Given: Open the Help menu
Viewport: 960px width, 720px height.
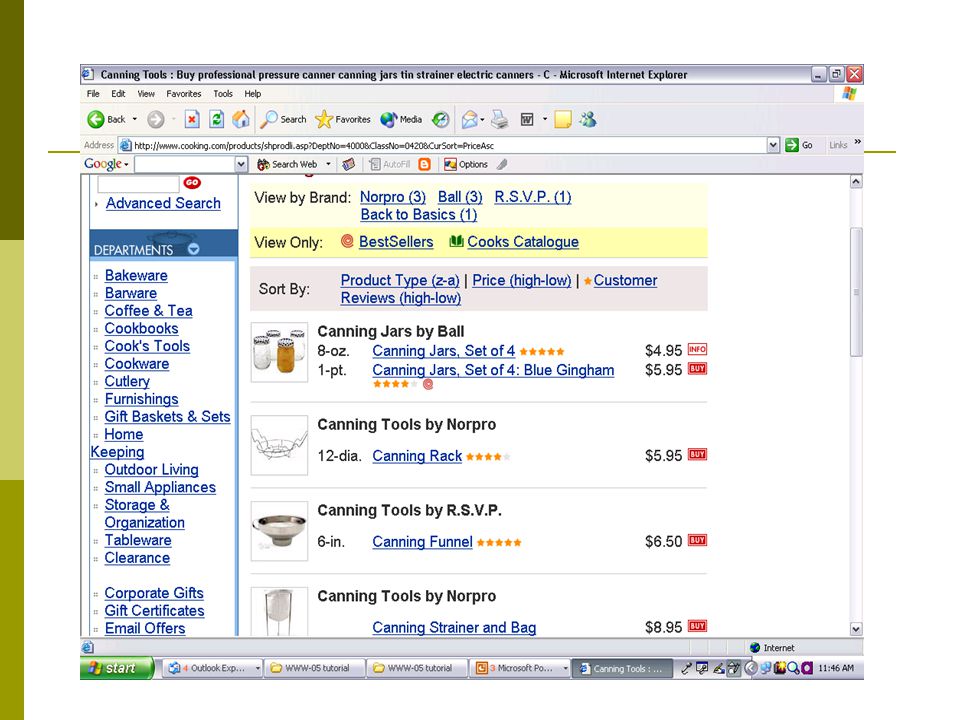Looking at the screenshot, I should click(x=253, y=94).
